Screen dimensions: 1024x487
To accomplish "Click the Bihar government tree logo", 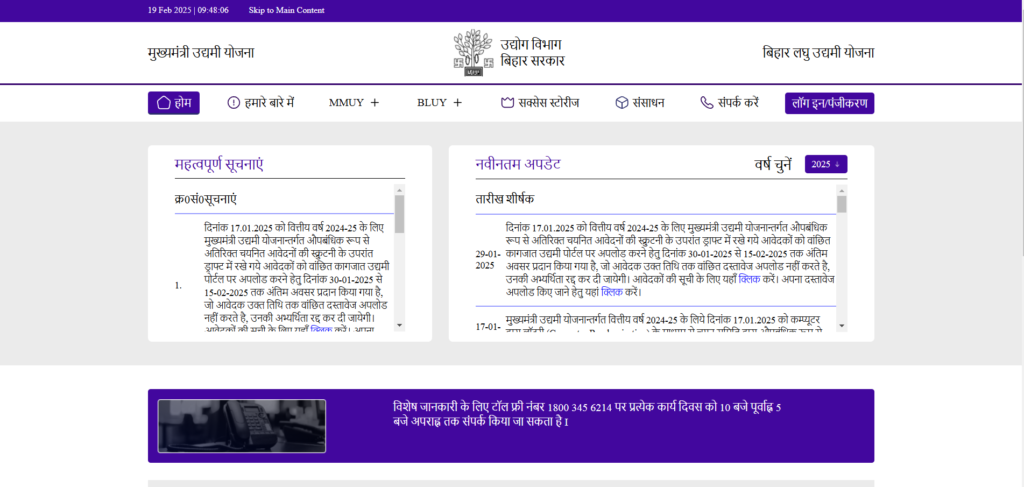I will click(474, 53).
